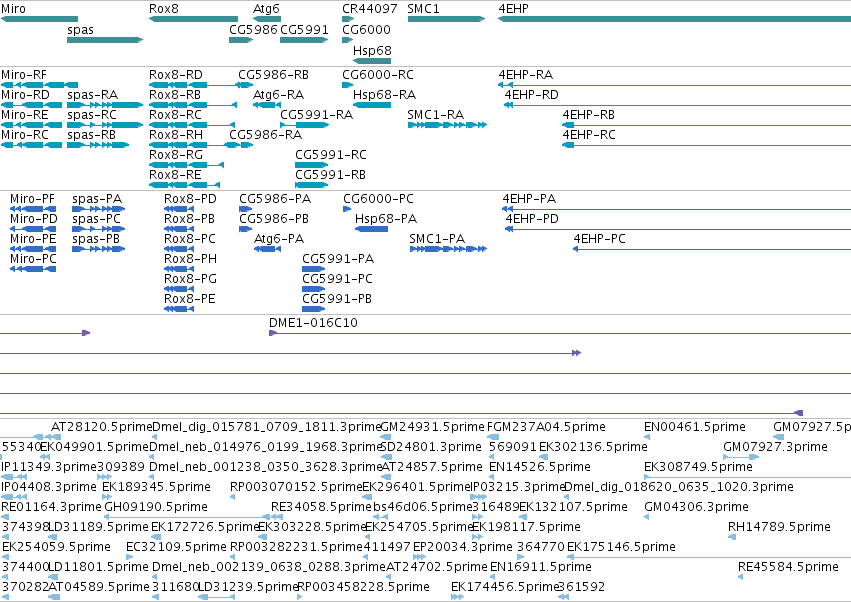
Task: Choose the Rox8-RC transcript label
Action: coord(175,115)
